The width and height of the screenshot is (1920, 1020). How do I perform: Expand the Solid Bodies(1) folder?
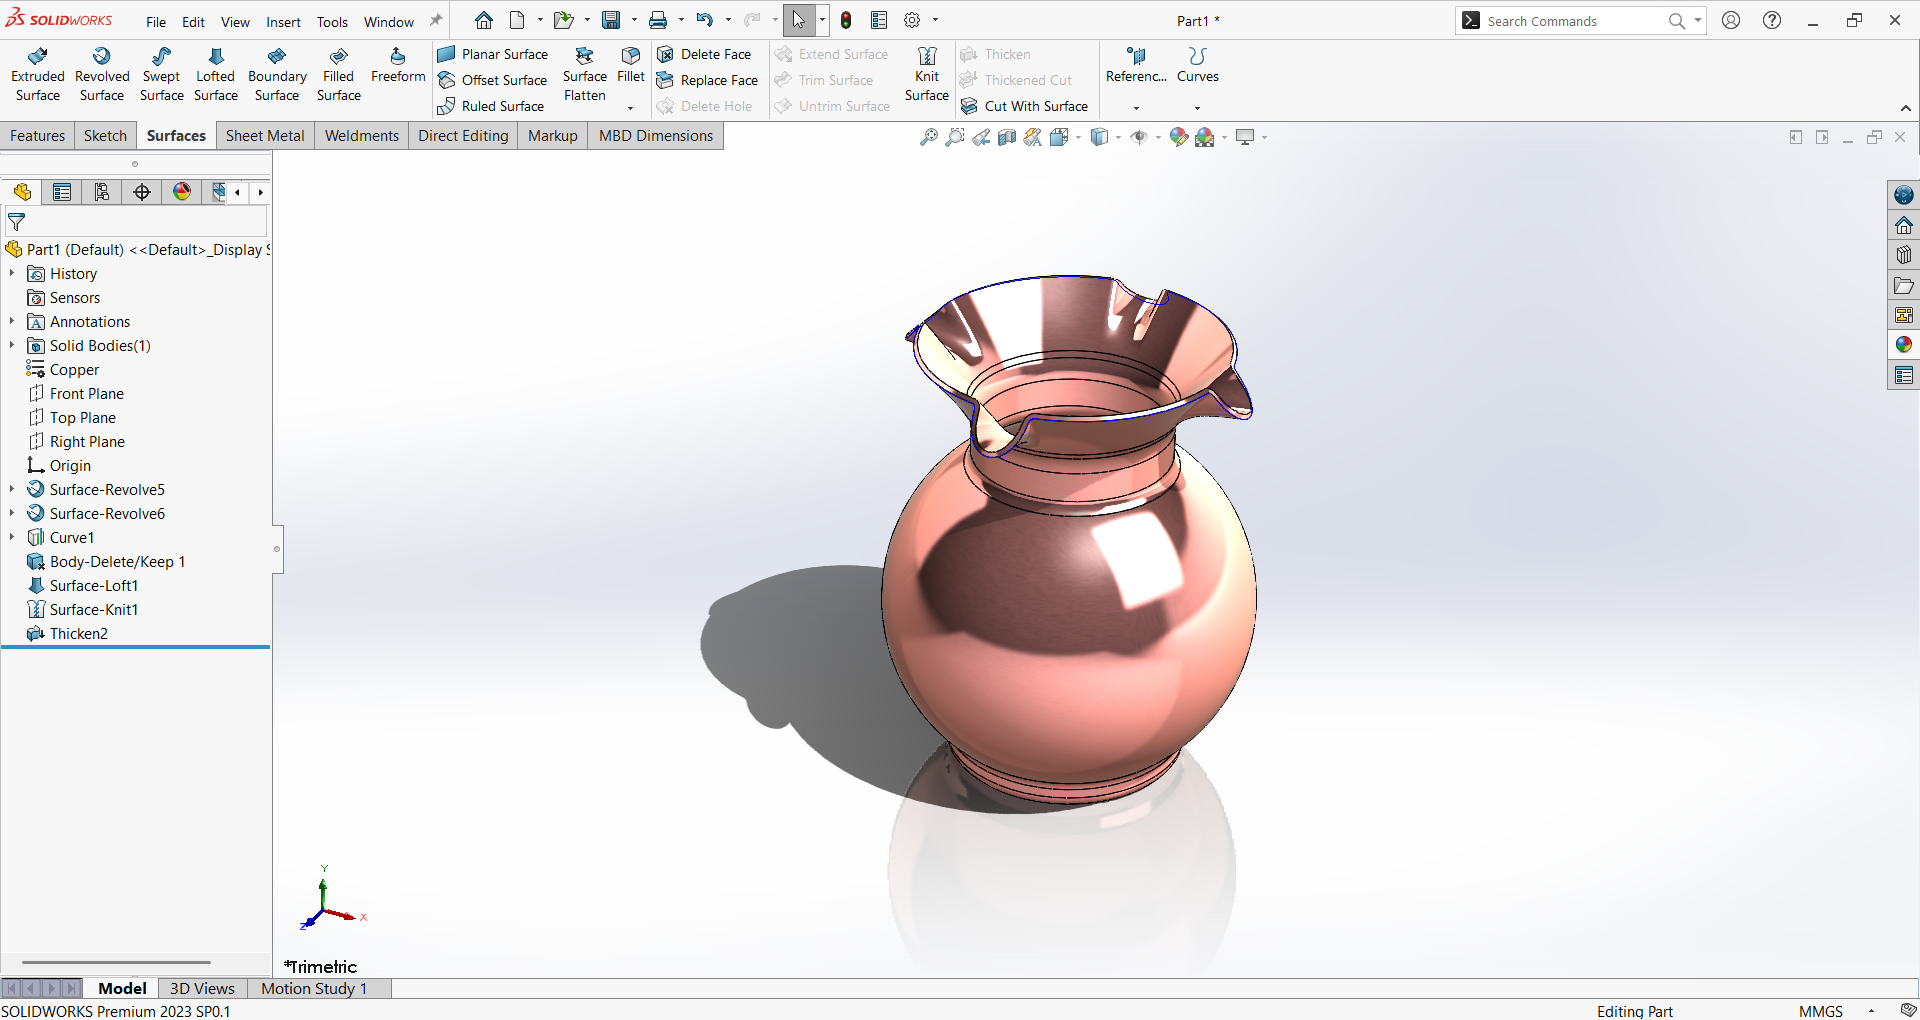12,346
